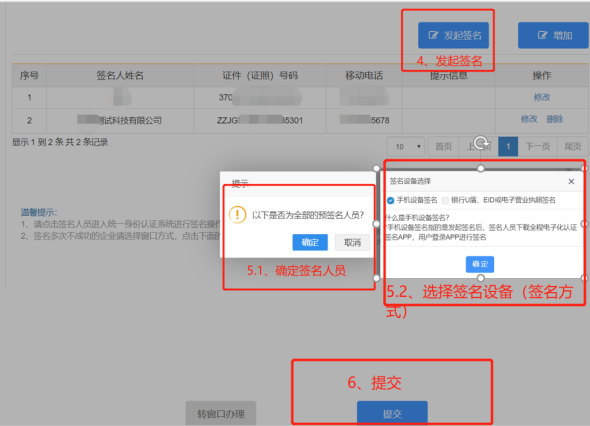Click the 序号 column header

(x=29, y=76)
